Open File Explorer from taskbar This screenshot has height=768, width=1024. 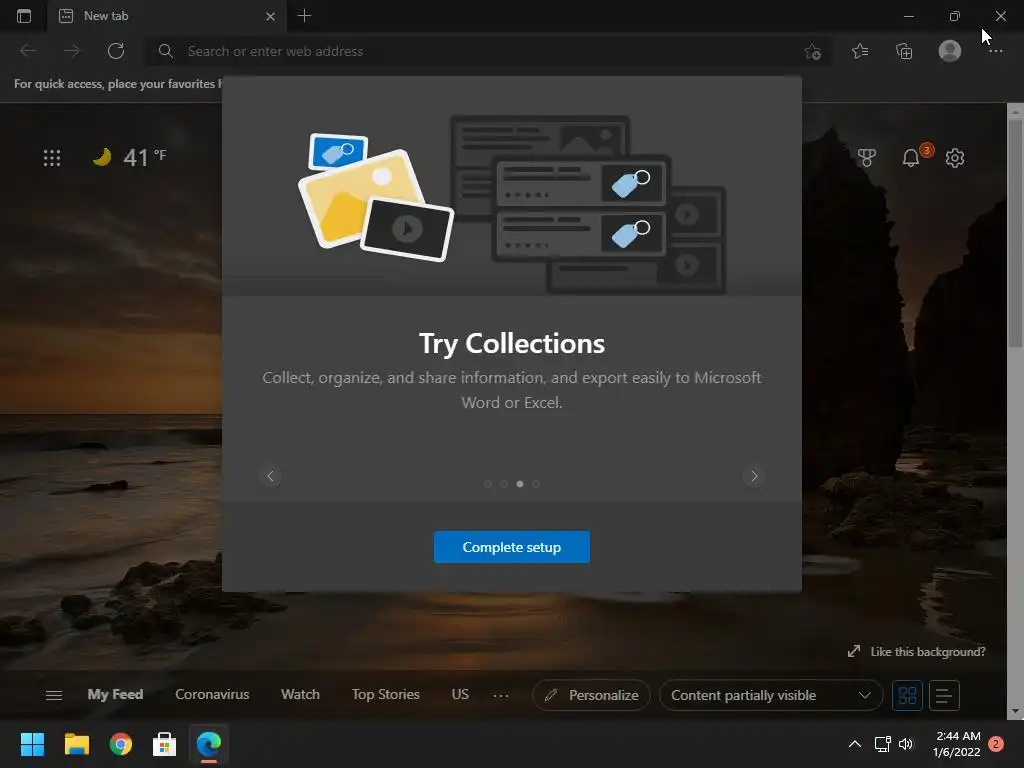tap(76, 744)
